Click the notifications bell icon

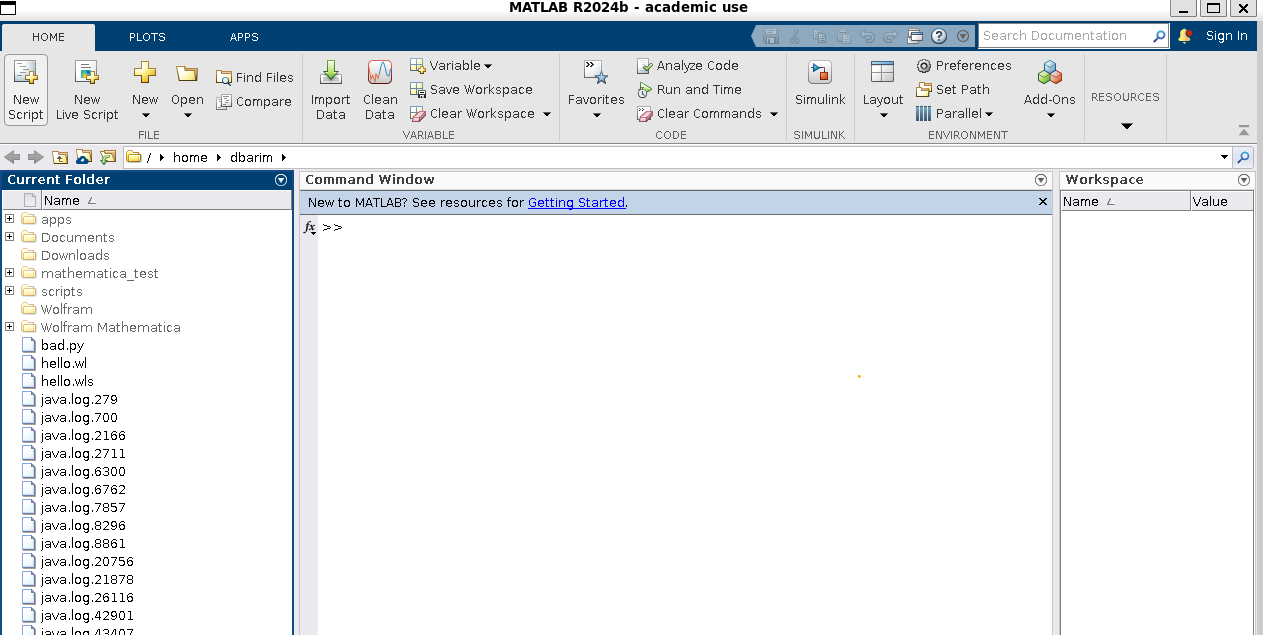[x=1185, y=36]
